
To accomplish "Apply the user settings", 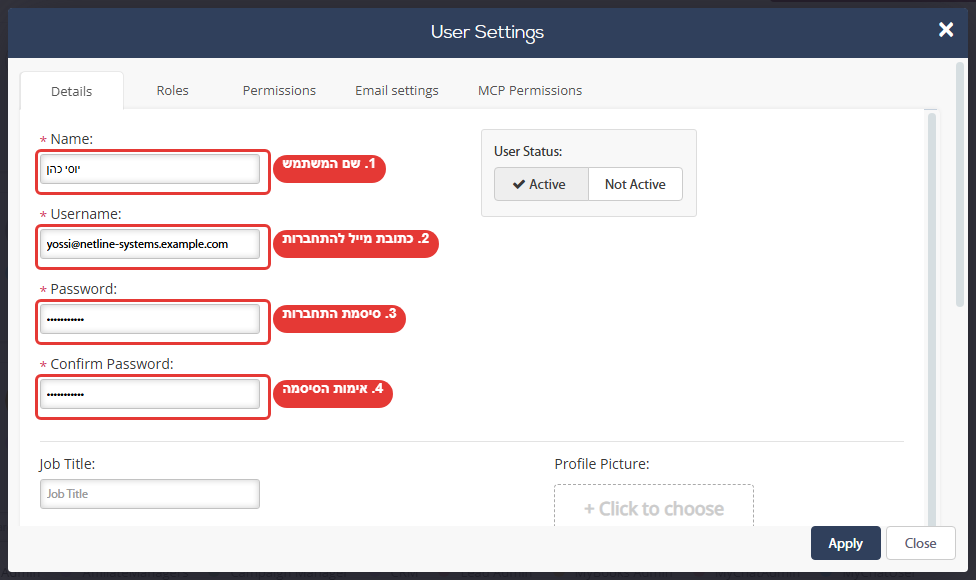I will [845, 543].
